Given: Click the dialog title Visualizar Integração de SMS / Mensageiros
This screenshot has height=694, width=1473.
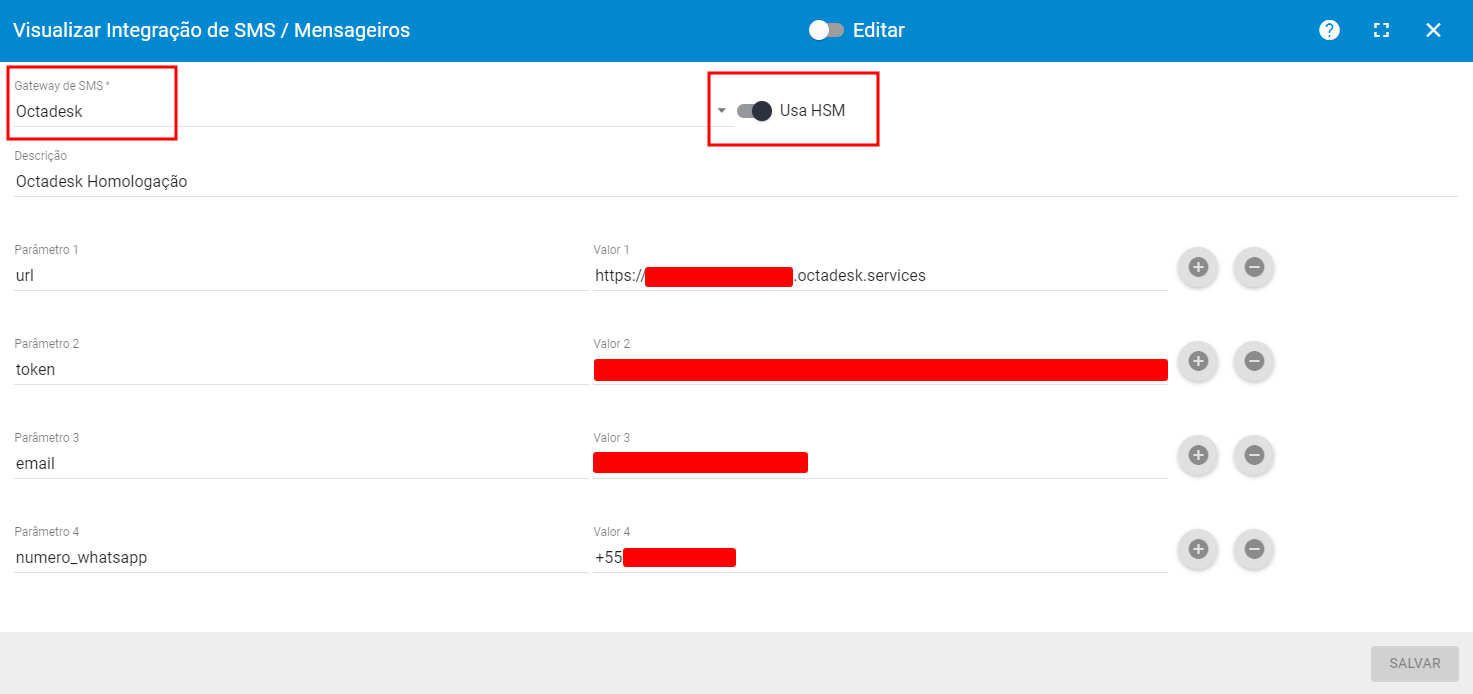Looking at the screenshot, I should (x=212, y=30).
